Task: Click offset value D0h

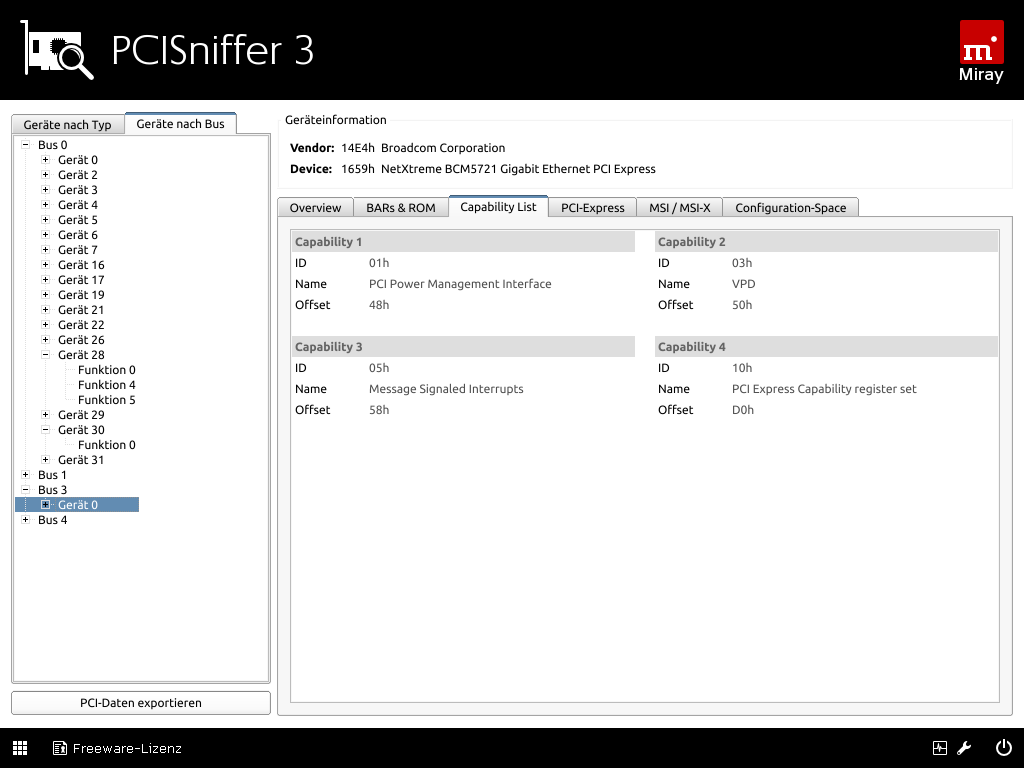Action: pyautogui.click(x=743, y=409)
